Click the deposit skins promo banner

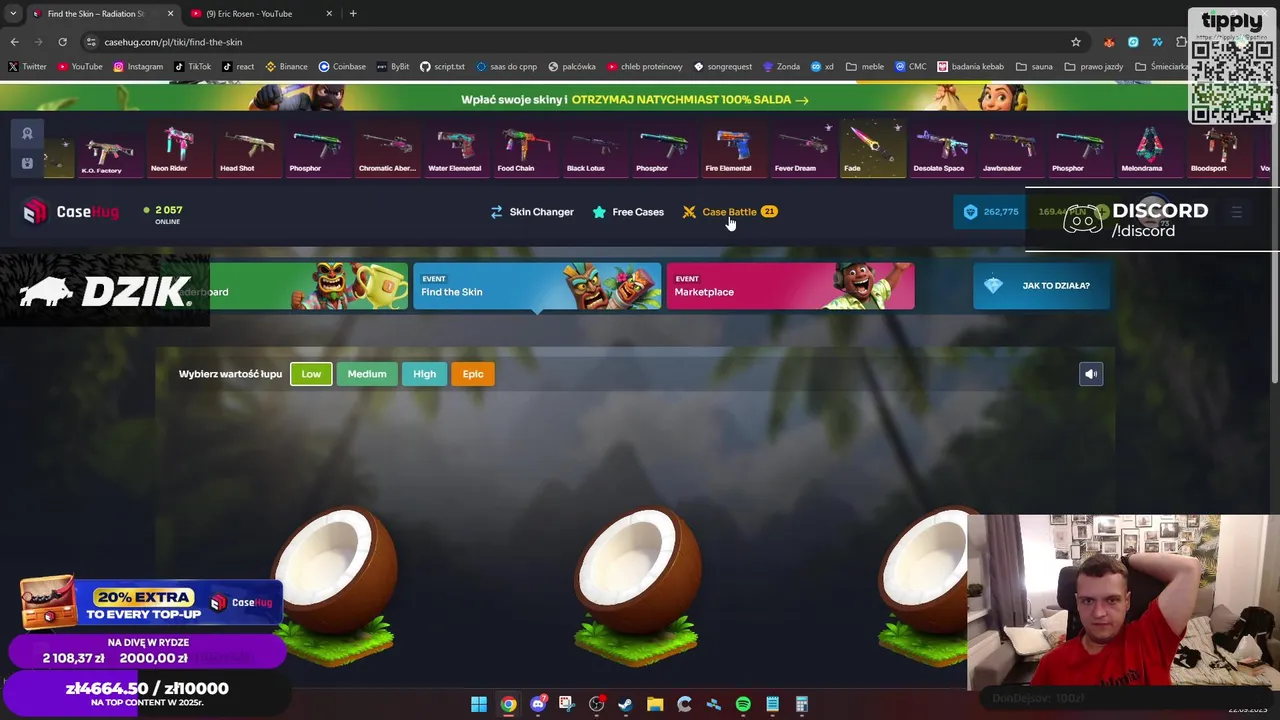(x=635, y=99)
